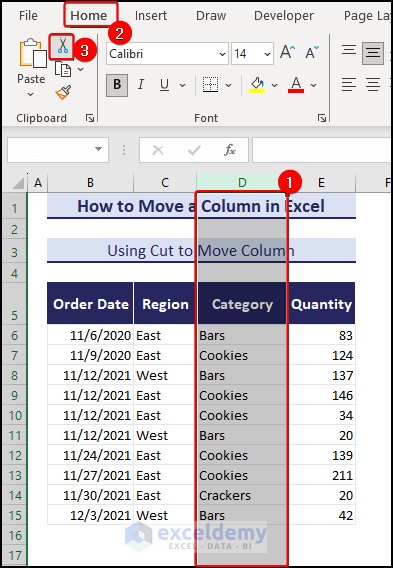Click 'Using Cut to Move Column' subtitle

(201, 251)
